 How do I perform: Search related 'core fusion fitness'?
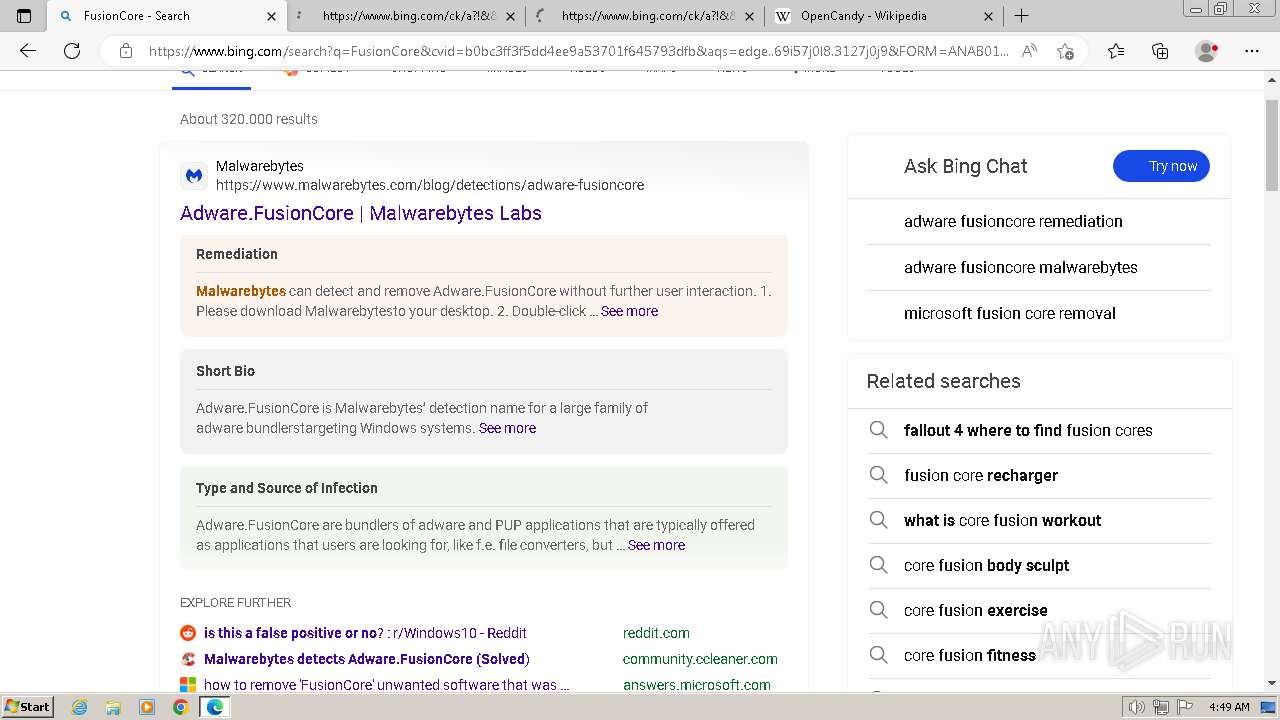(970, 655)
